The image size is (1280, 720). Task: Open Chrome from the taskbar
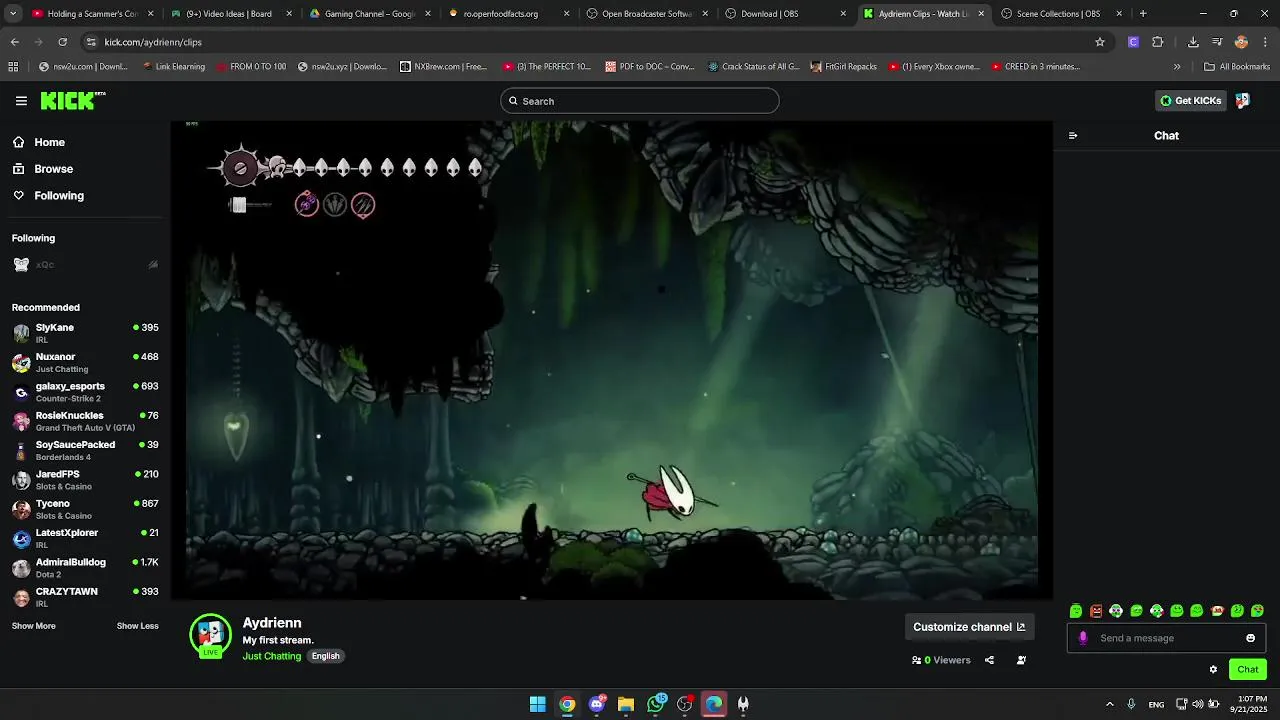tap(567, 704)
